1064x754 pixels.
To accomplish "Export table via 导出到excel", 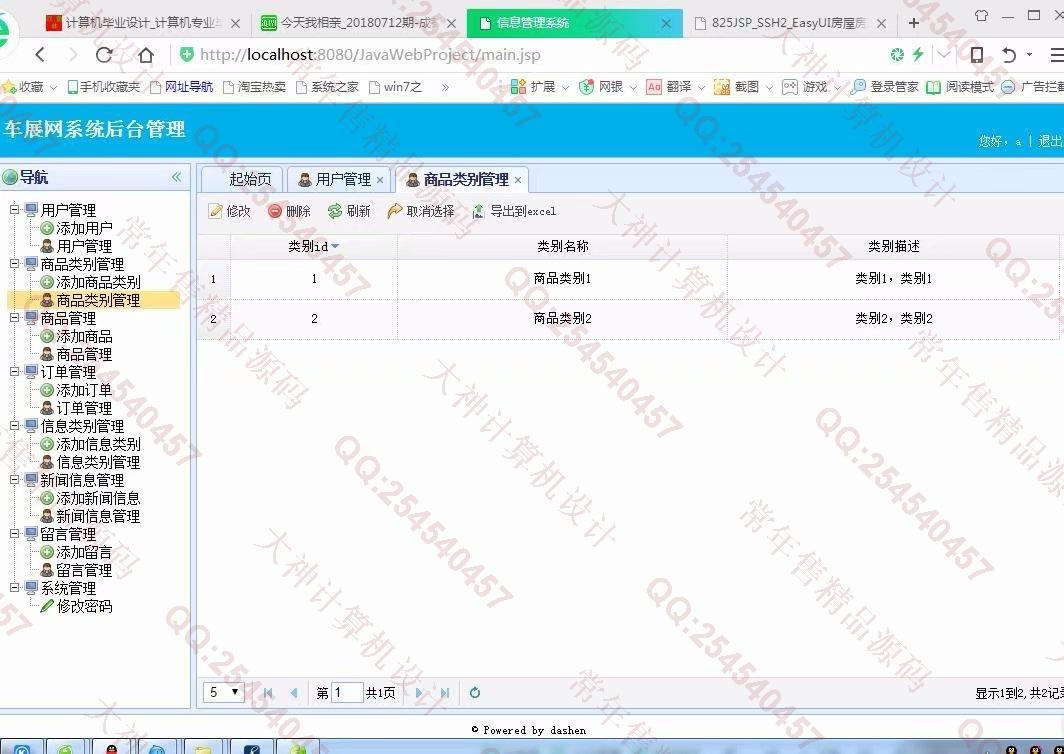I will [x=514, y=211].
